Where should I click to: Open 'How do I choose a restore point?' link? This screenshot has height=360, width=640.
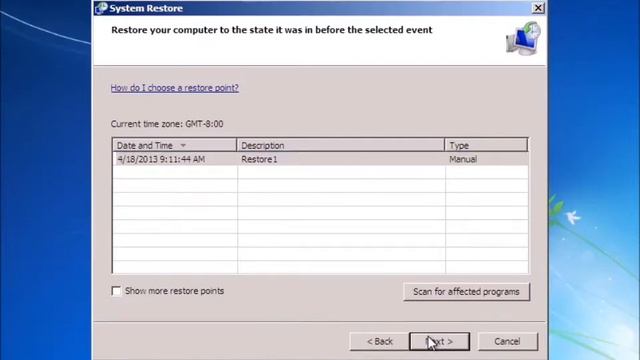tap(175, 88)
